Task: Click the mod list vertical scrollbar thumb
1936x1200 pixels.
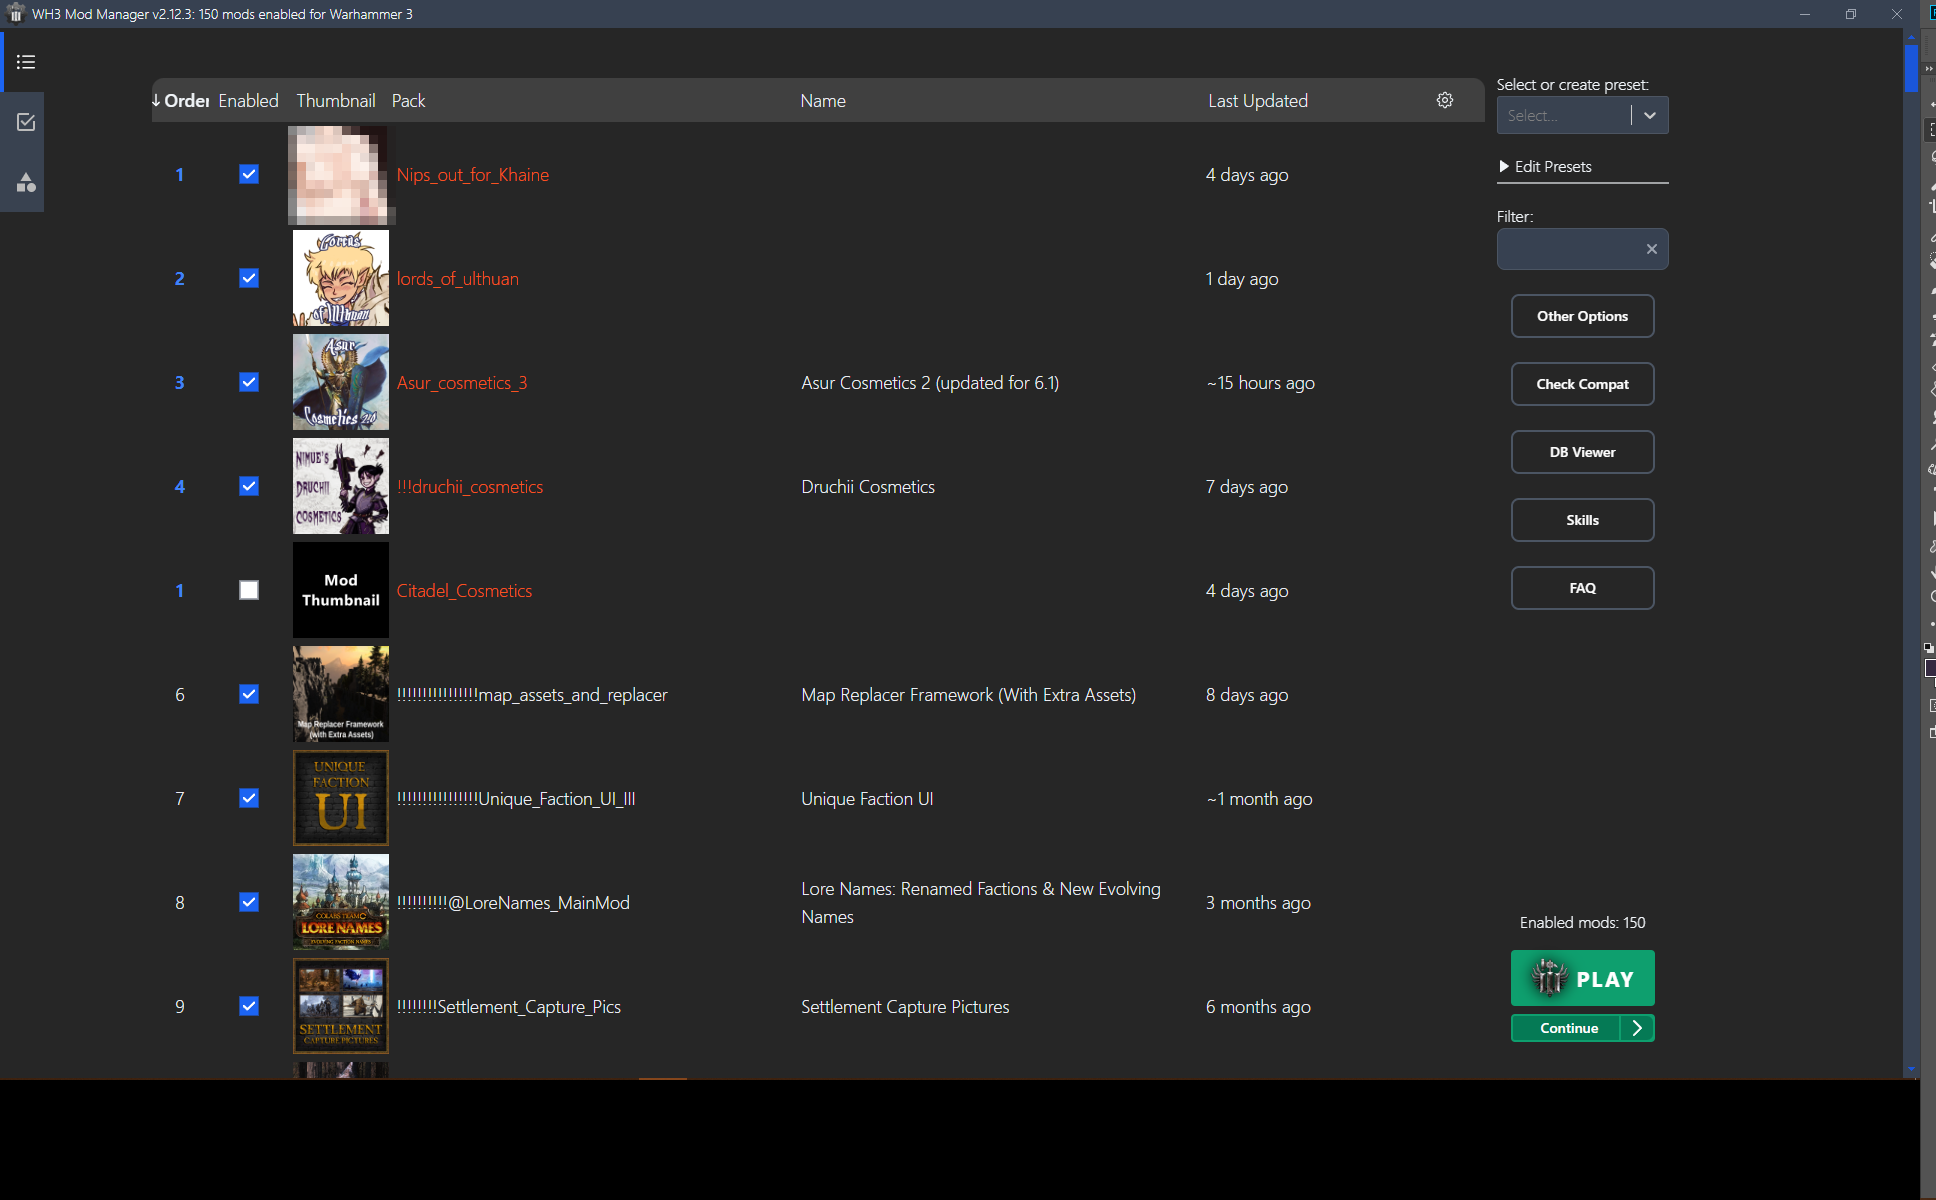Action: (x=1911, y=67)
